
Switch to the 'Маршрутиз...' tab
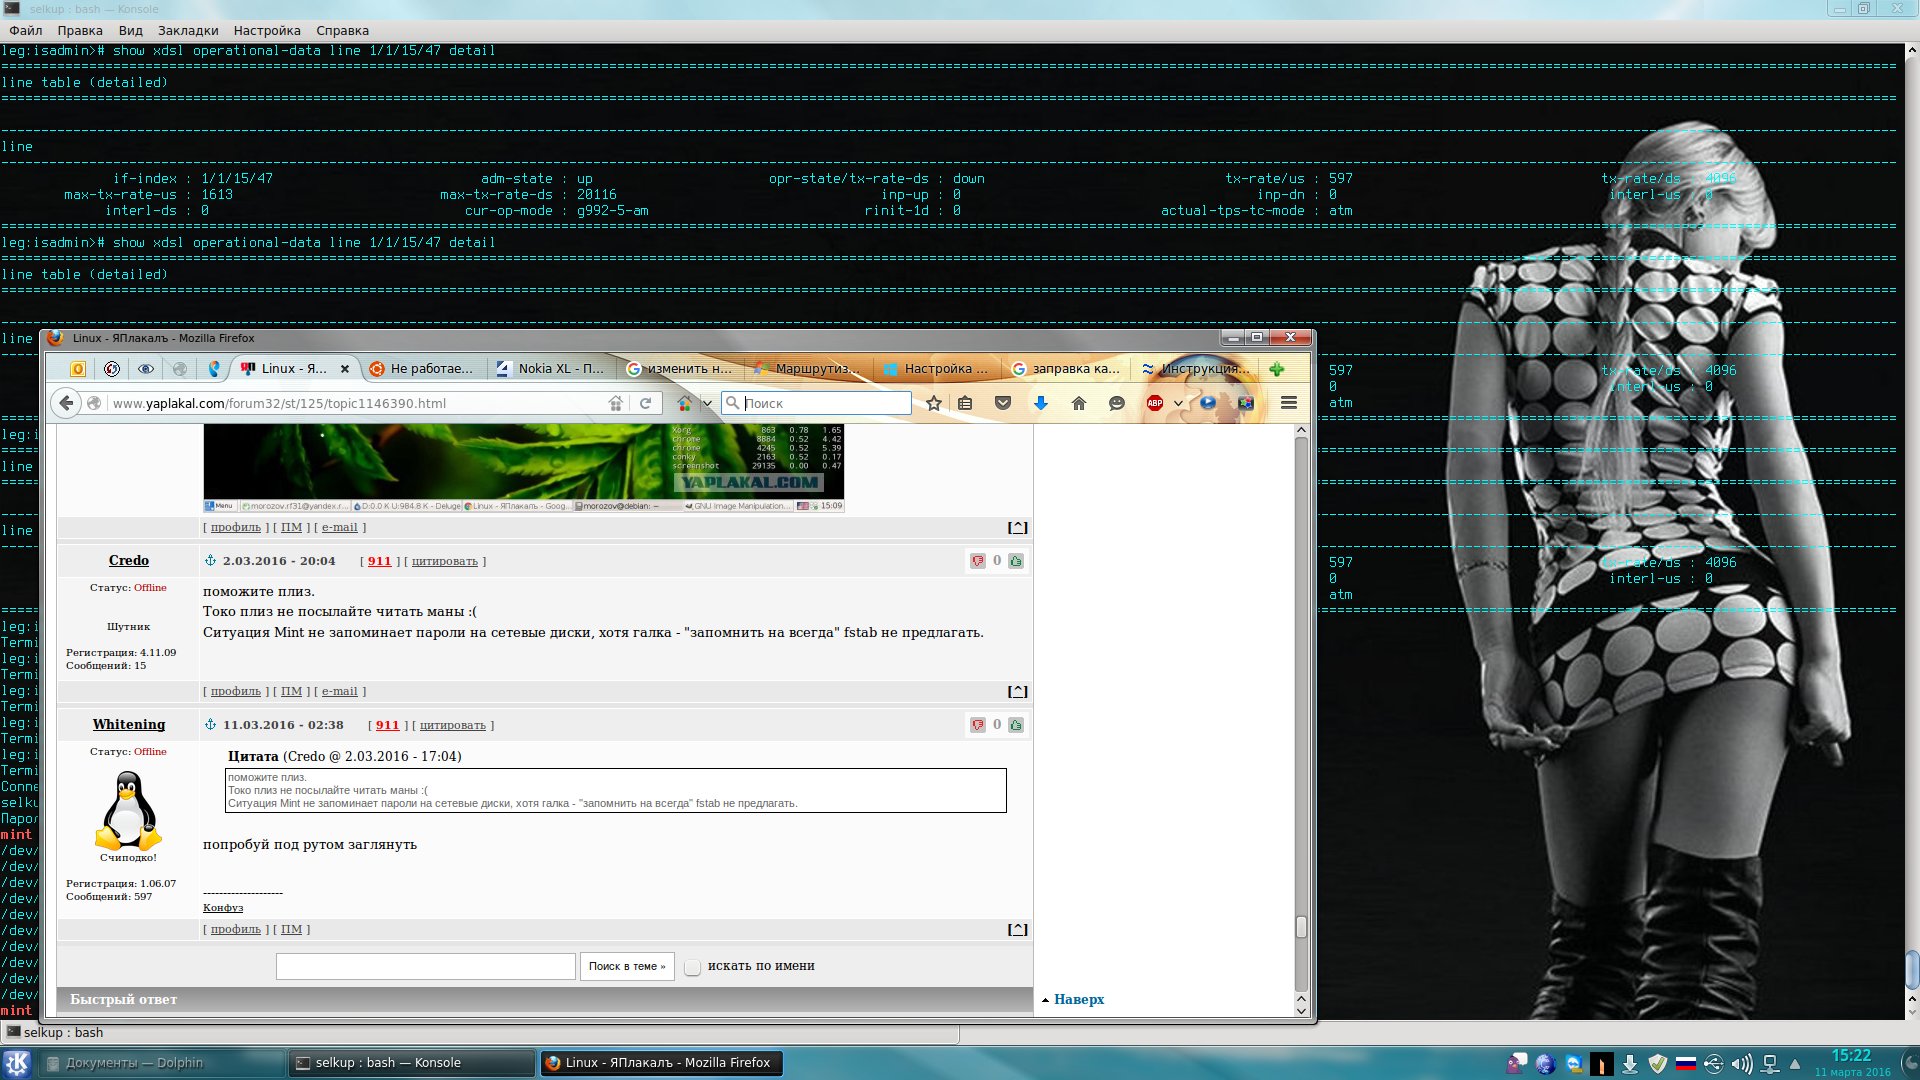point(808,369)
